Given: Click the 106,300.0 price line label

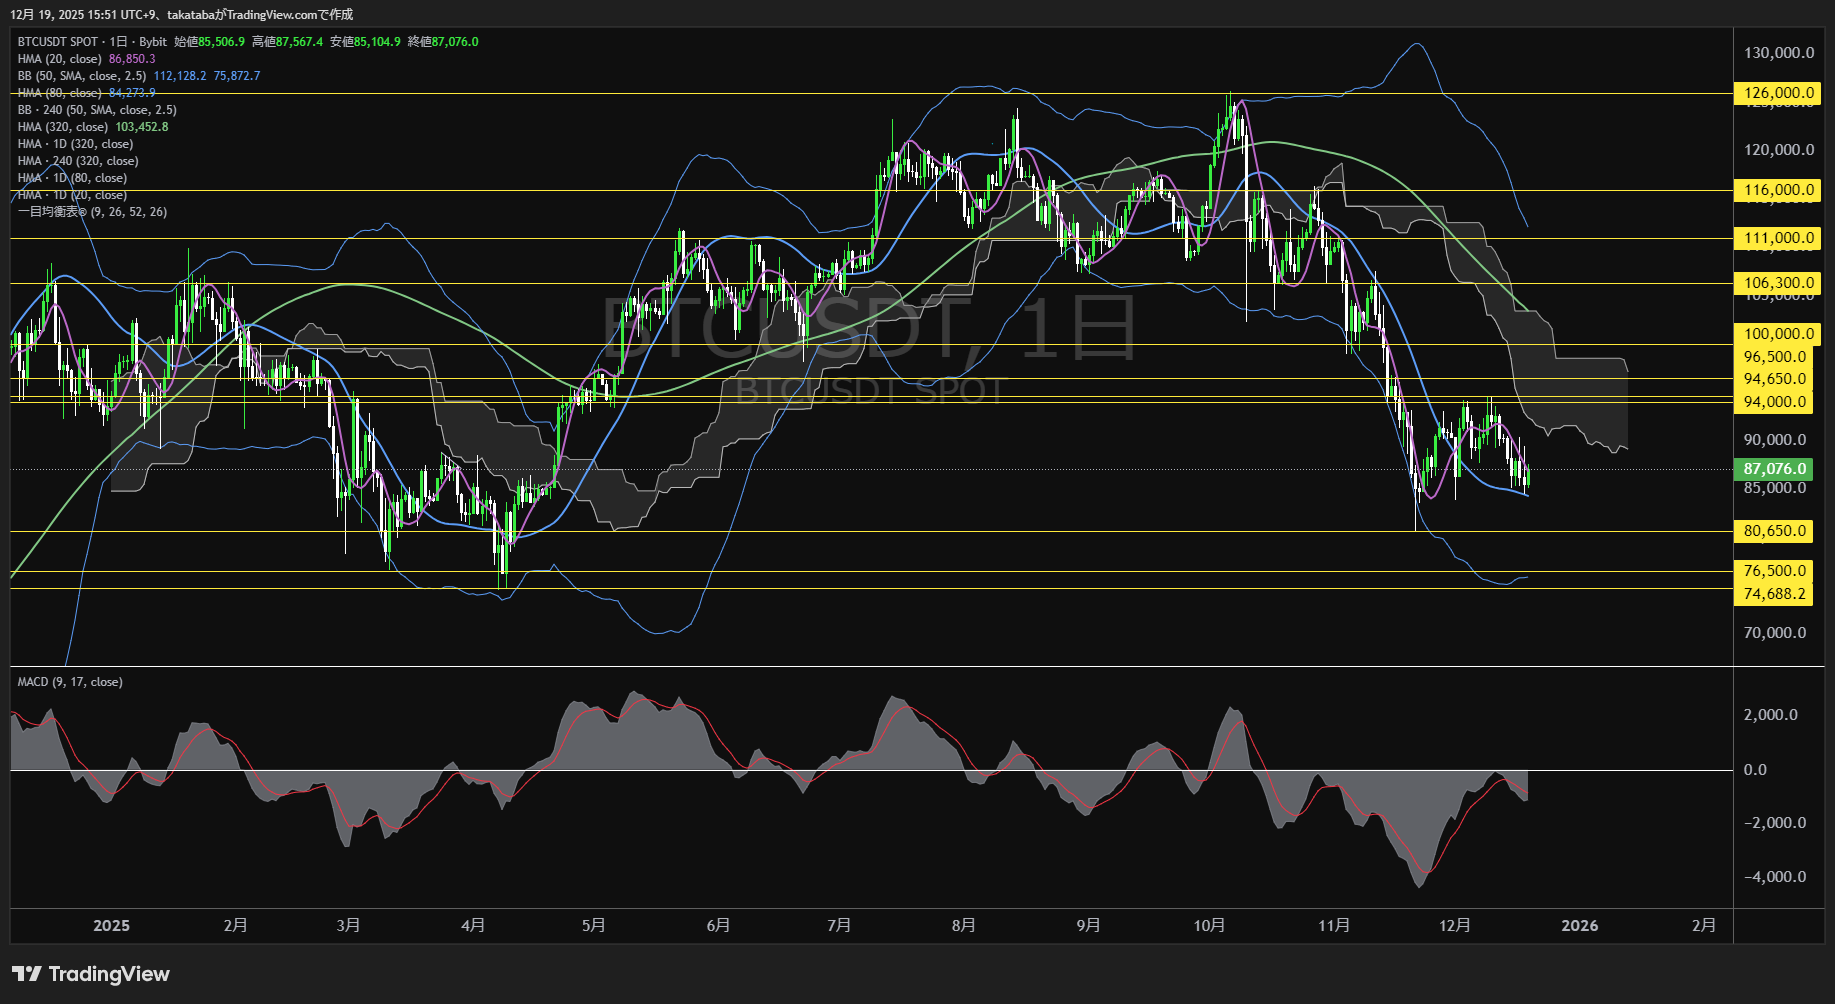Looking at the screenshot, I should 1778,283.
